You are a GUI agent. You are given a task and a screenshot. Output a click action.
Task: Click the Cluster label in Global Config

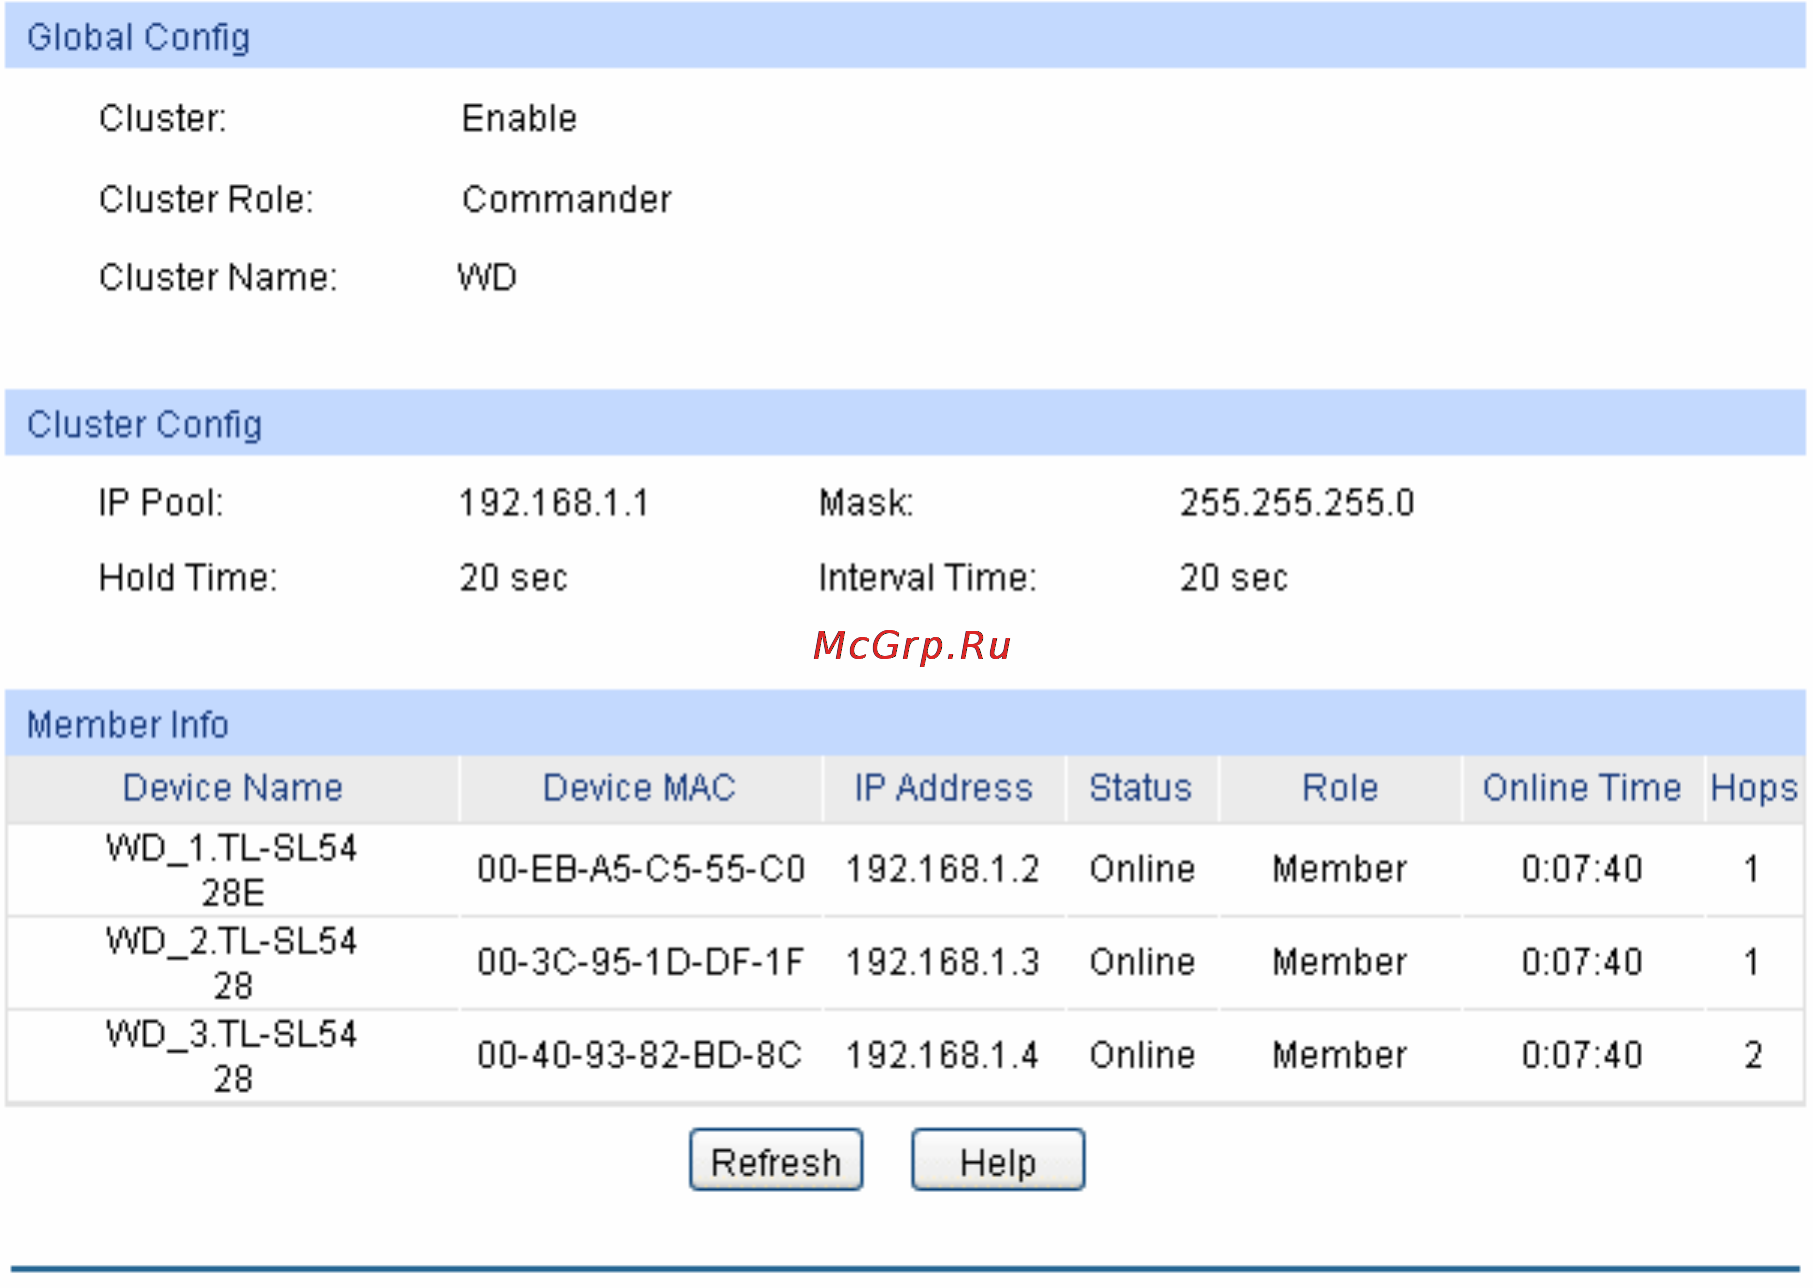click(x=163, y=119)
